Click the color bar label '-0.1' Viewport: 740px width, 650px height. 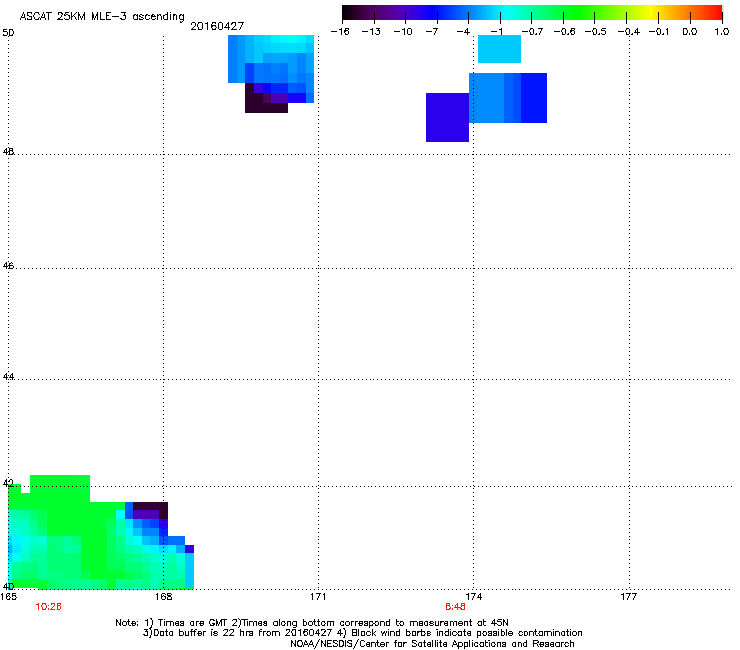[x=659, y=32]
